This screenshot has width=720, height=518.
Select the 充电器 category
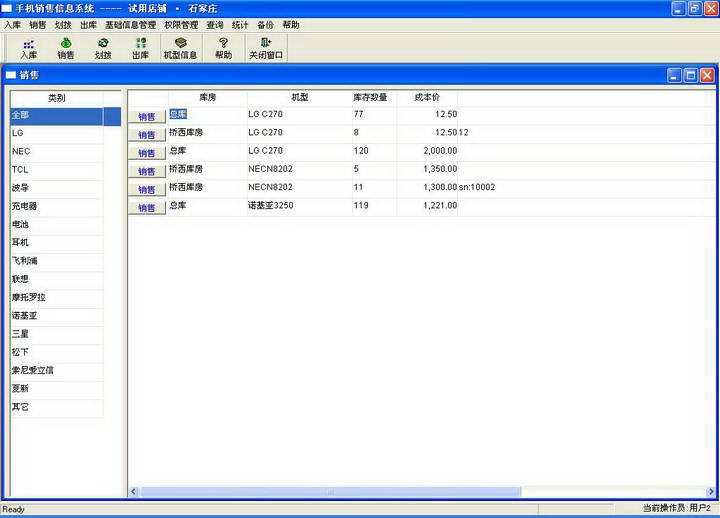tap(56, 207)
